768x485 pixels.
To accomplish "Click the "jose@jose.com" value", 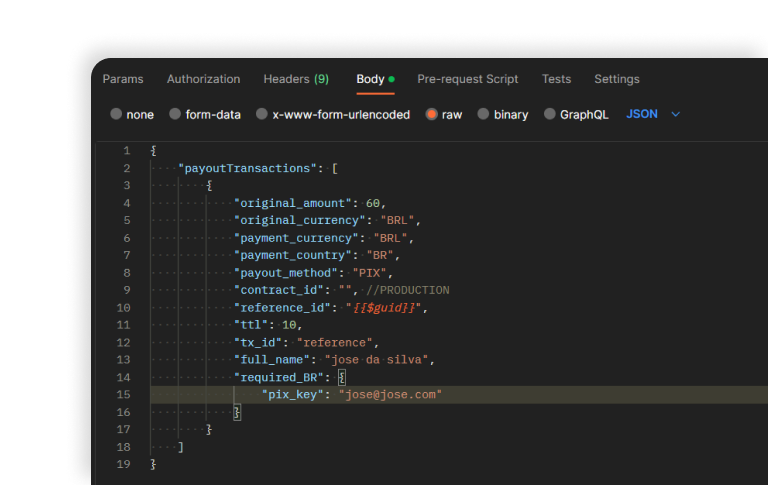I will coord(390,395).
